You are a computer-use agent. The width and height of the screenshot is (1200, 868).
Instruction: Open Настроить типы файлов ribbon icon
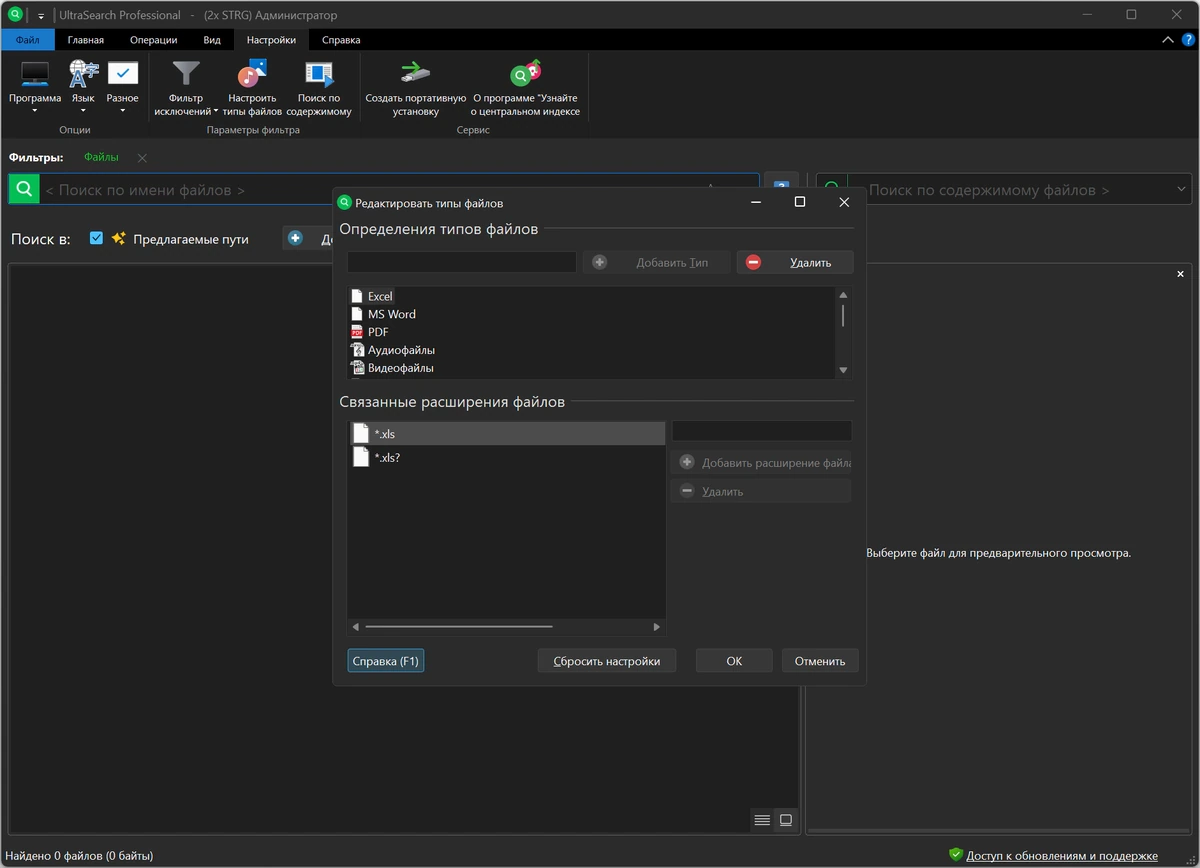(252, 73)
